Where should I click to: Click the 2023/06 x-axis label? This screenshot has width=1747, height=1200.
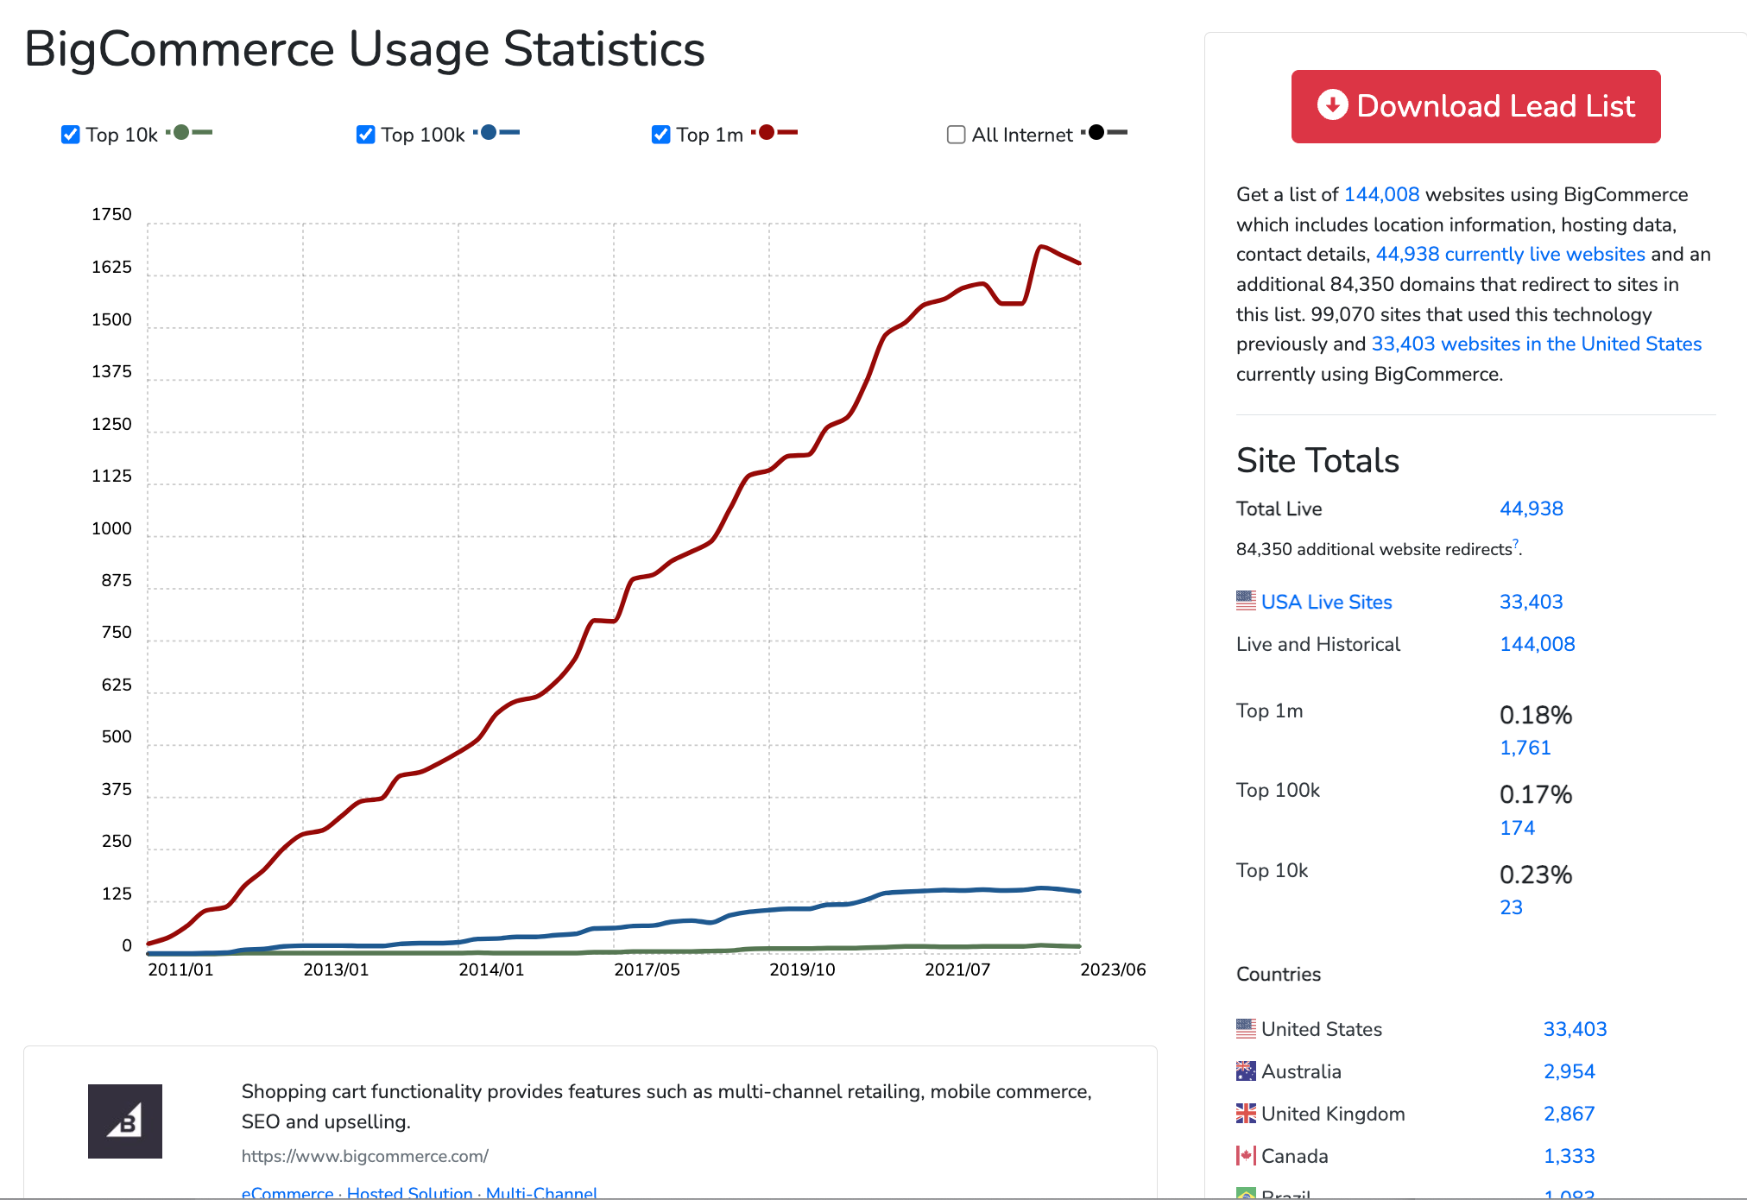(x=1113, y=970)
